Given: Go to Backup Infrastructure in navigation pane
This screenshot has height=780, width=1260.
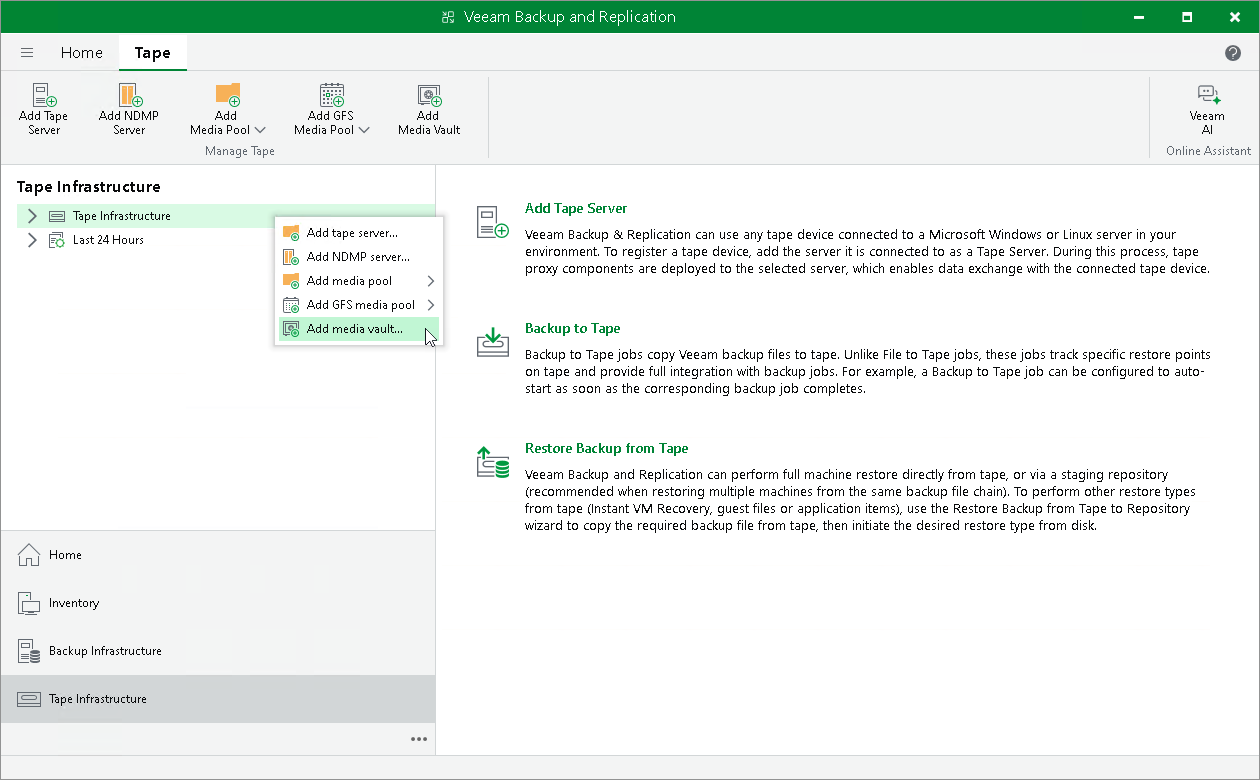Looking at the screenshot, I should 218,651.
